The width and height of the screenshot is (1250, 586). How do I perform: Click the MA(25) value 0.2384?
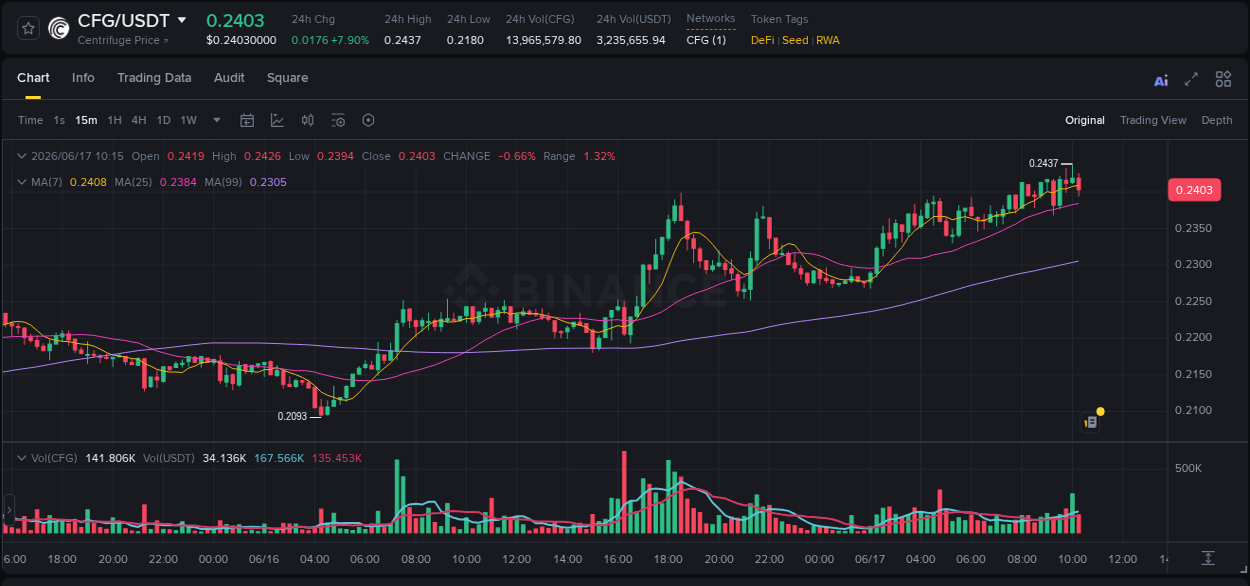(176, 182)
